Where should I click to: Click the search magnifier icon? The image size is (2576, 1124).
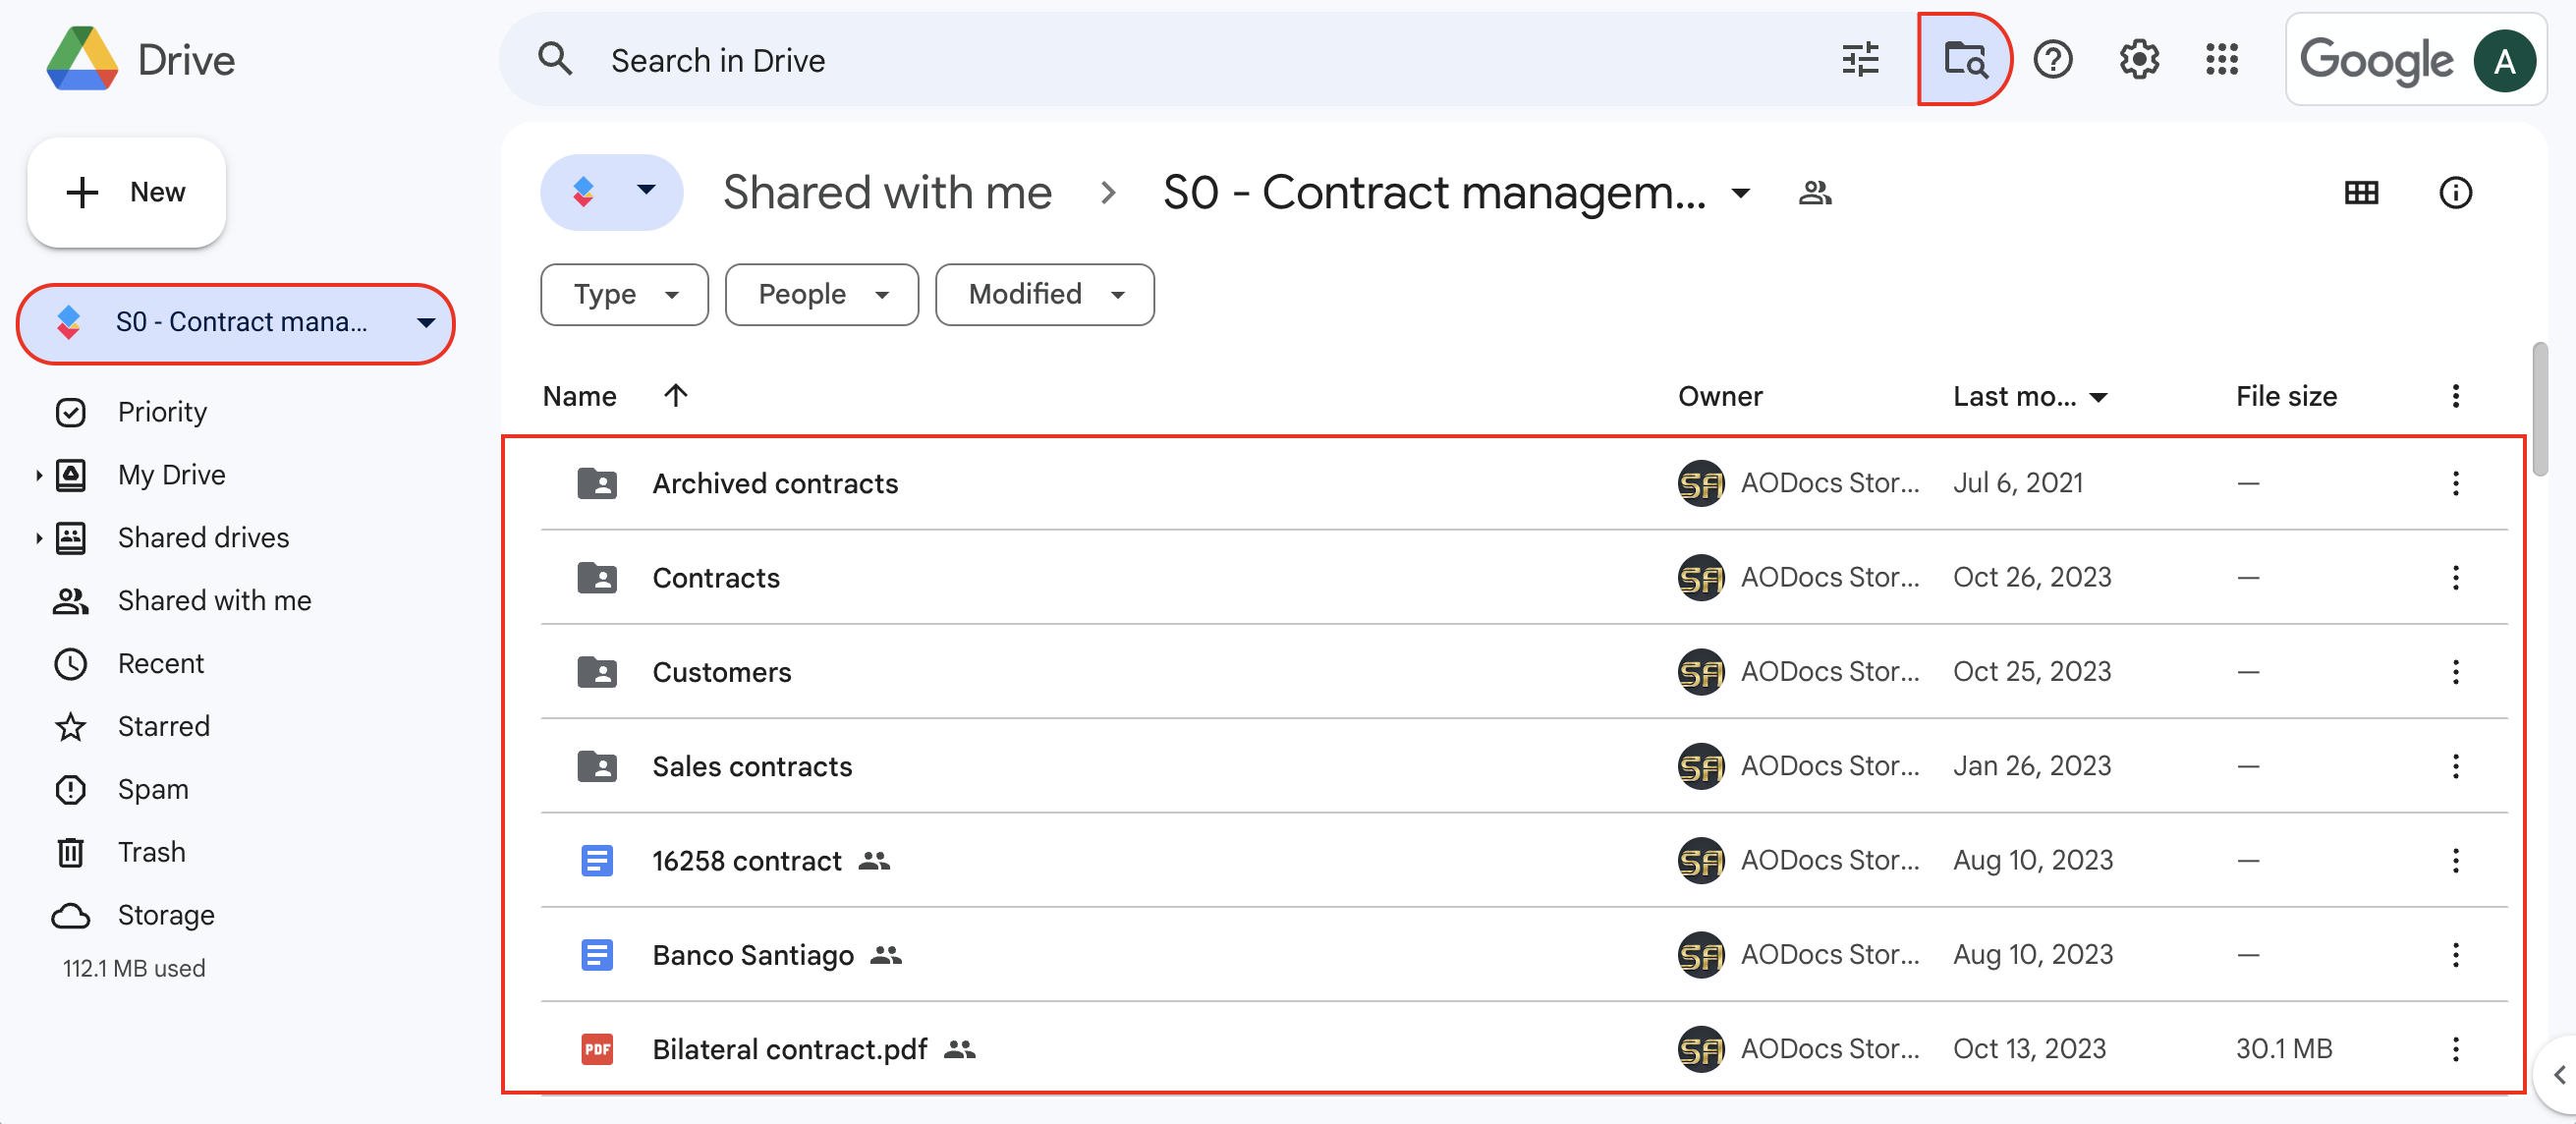[x=555, y=60]
